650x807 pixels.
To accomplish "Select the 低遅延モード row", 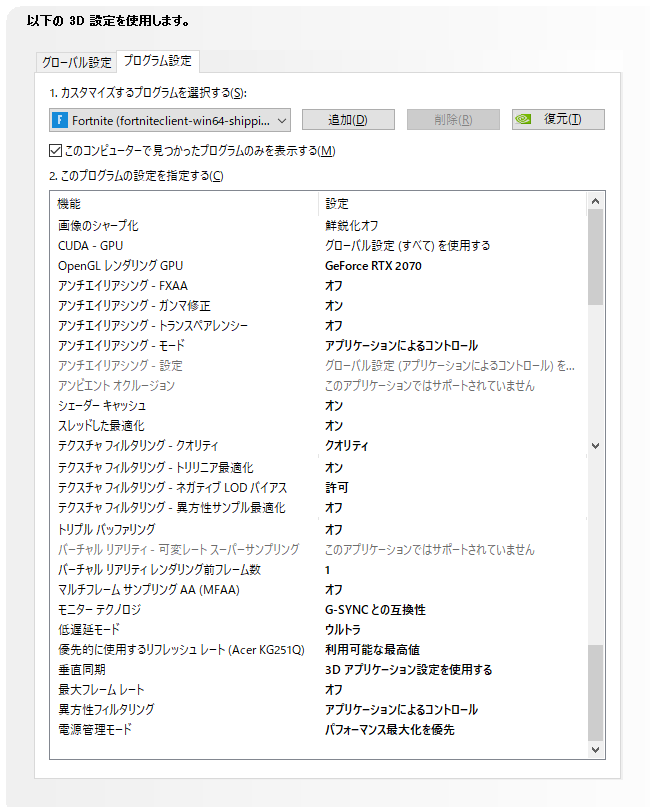I will pyautogui.click(x=318, y=629).
